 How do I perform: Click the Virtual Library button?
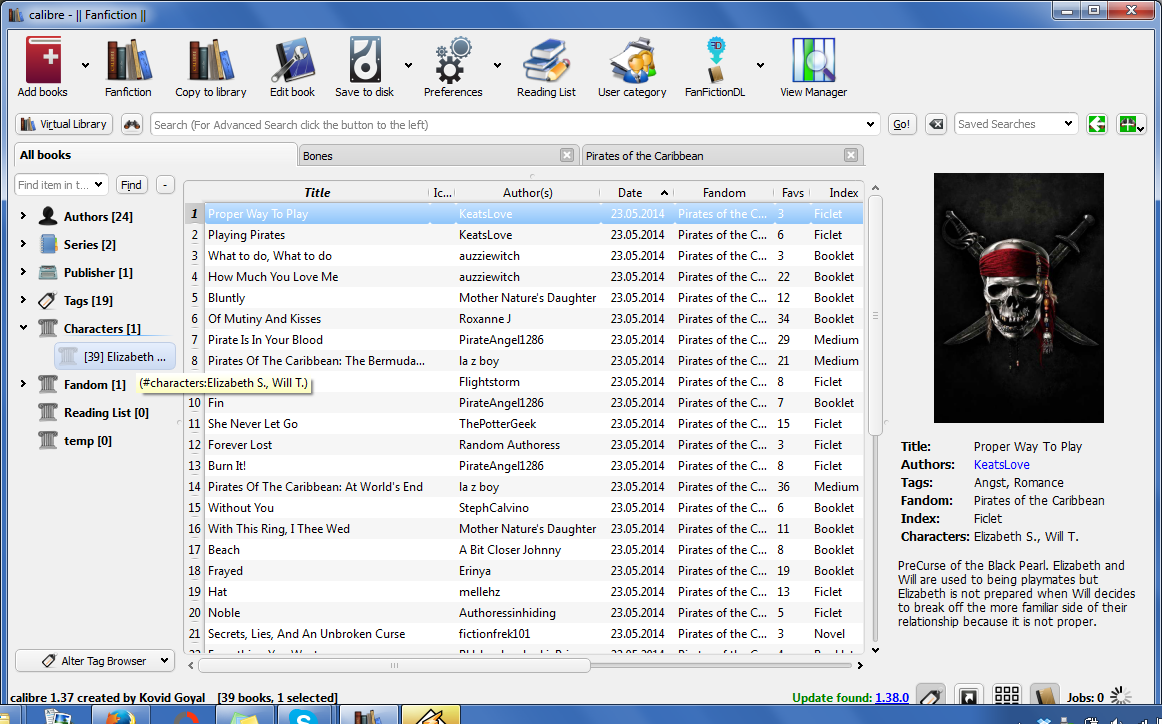[64, 124]
